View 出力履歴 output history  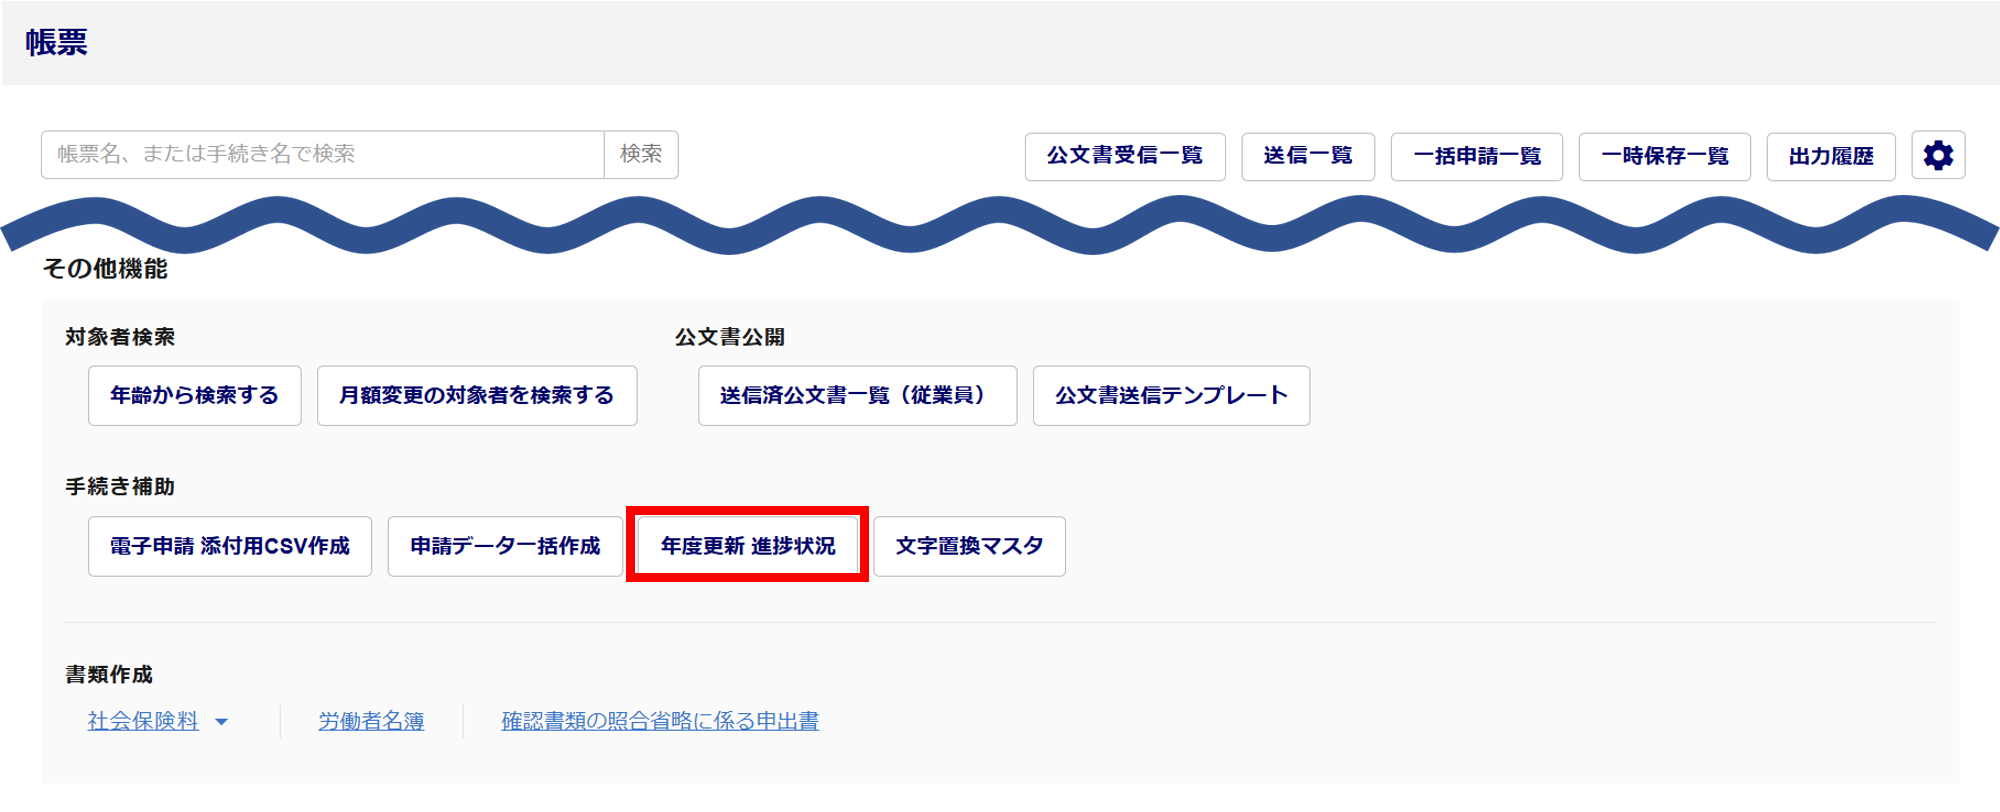[x=1830, y=156]
